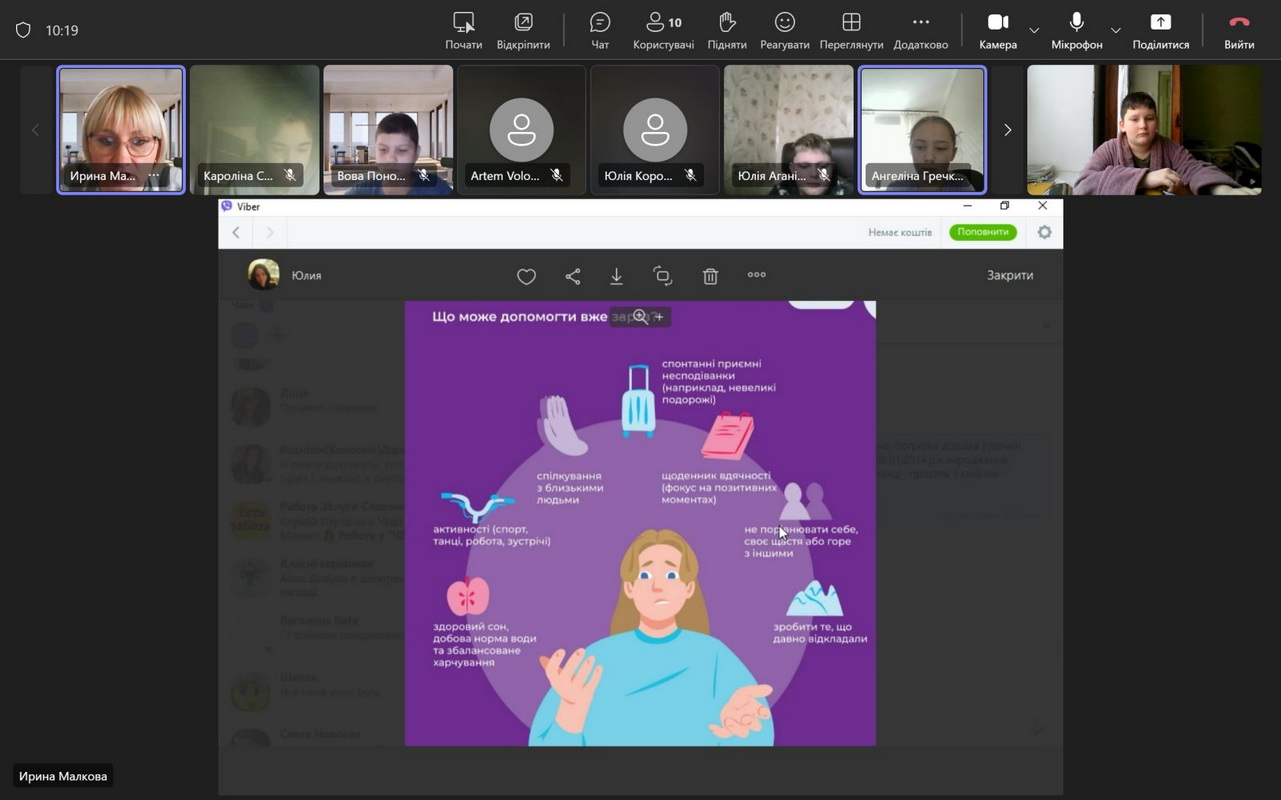Click the Закрити button
The width and height of the screenshot is (1281, 800).
(x=1010, y=275)
